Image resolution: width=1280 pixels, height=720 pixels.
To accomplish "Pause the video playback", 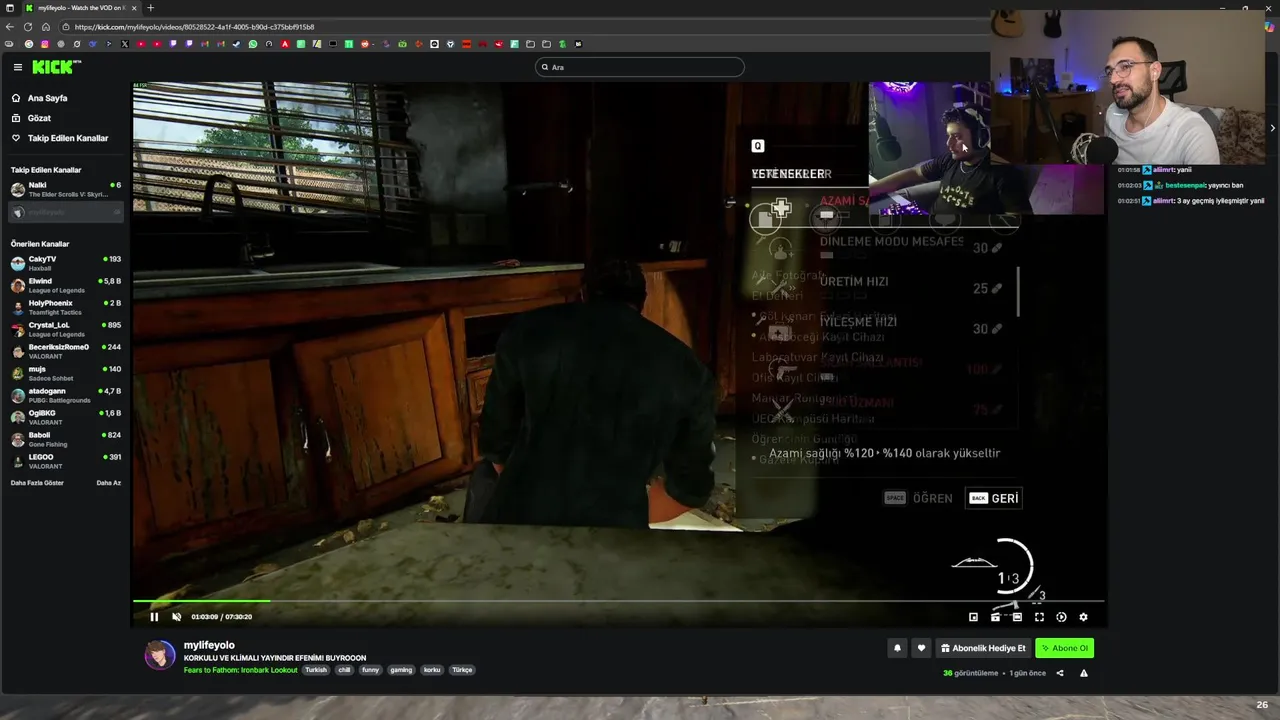I will tap(154, 617).
